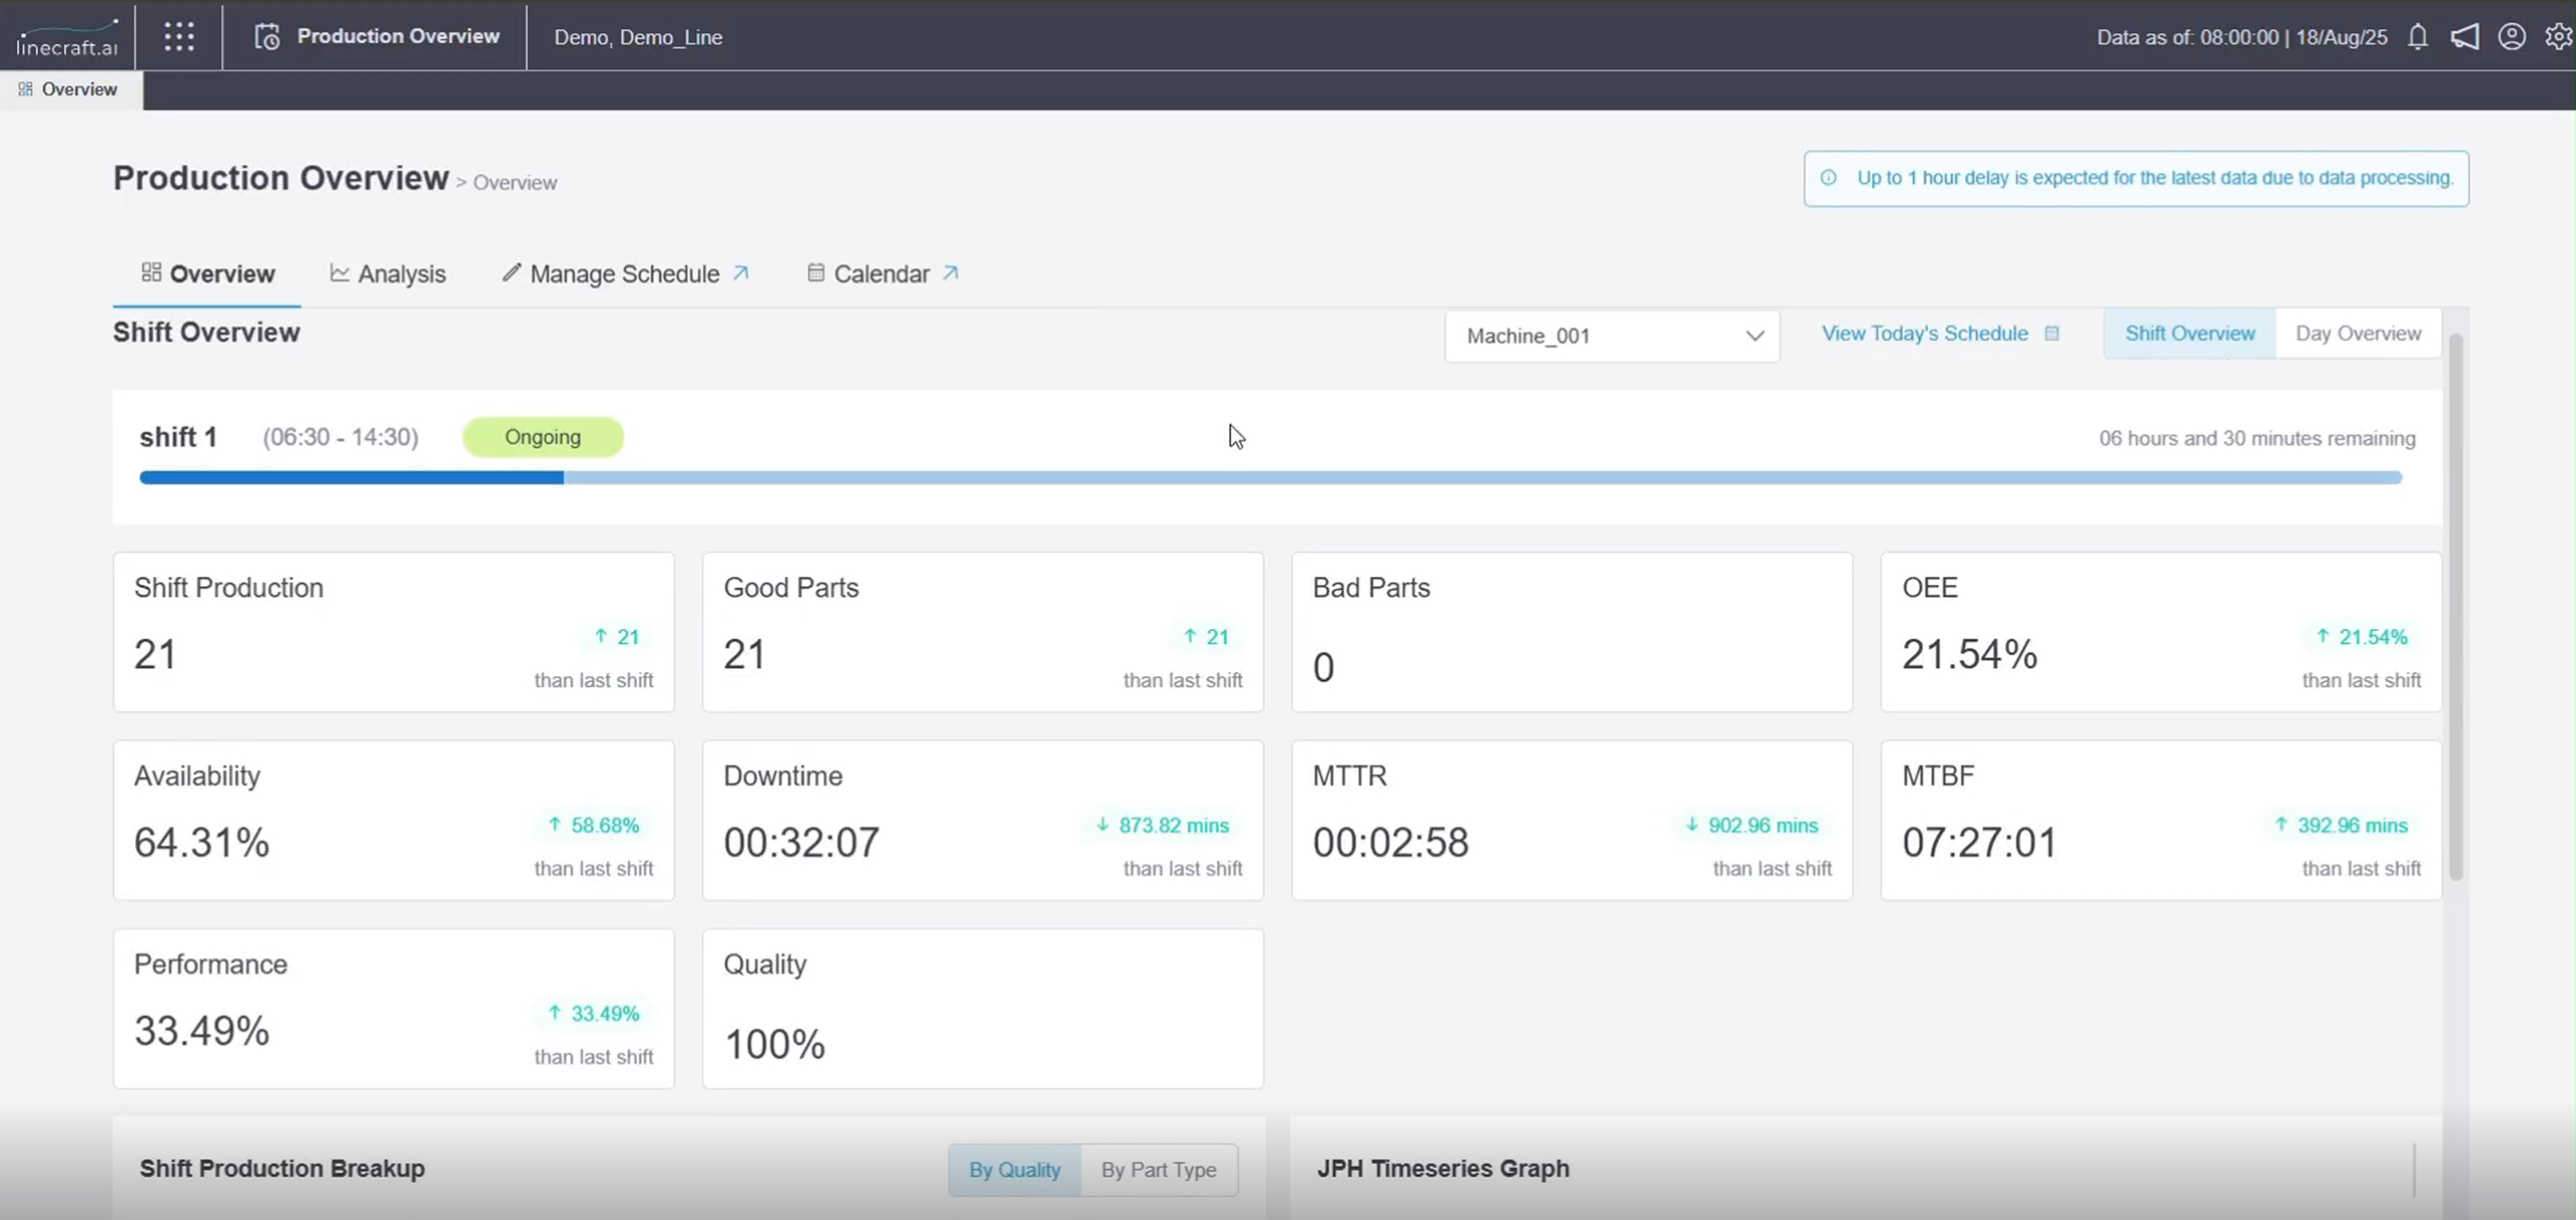Click the calendar icon beside View Today's Schedule

pos(2051,334)
